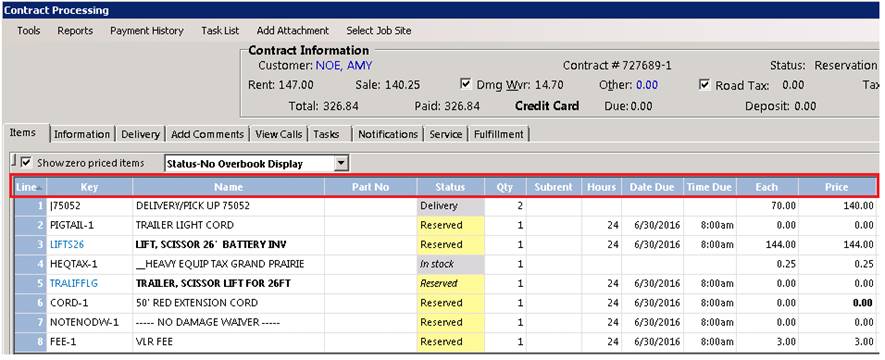Click TRAILER, SCISSOR LIFT FOR 26FT cell

(229, 283)
